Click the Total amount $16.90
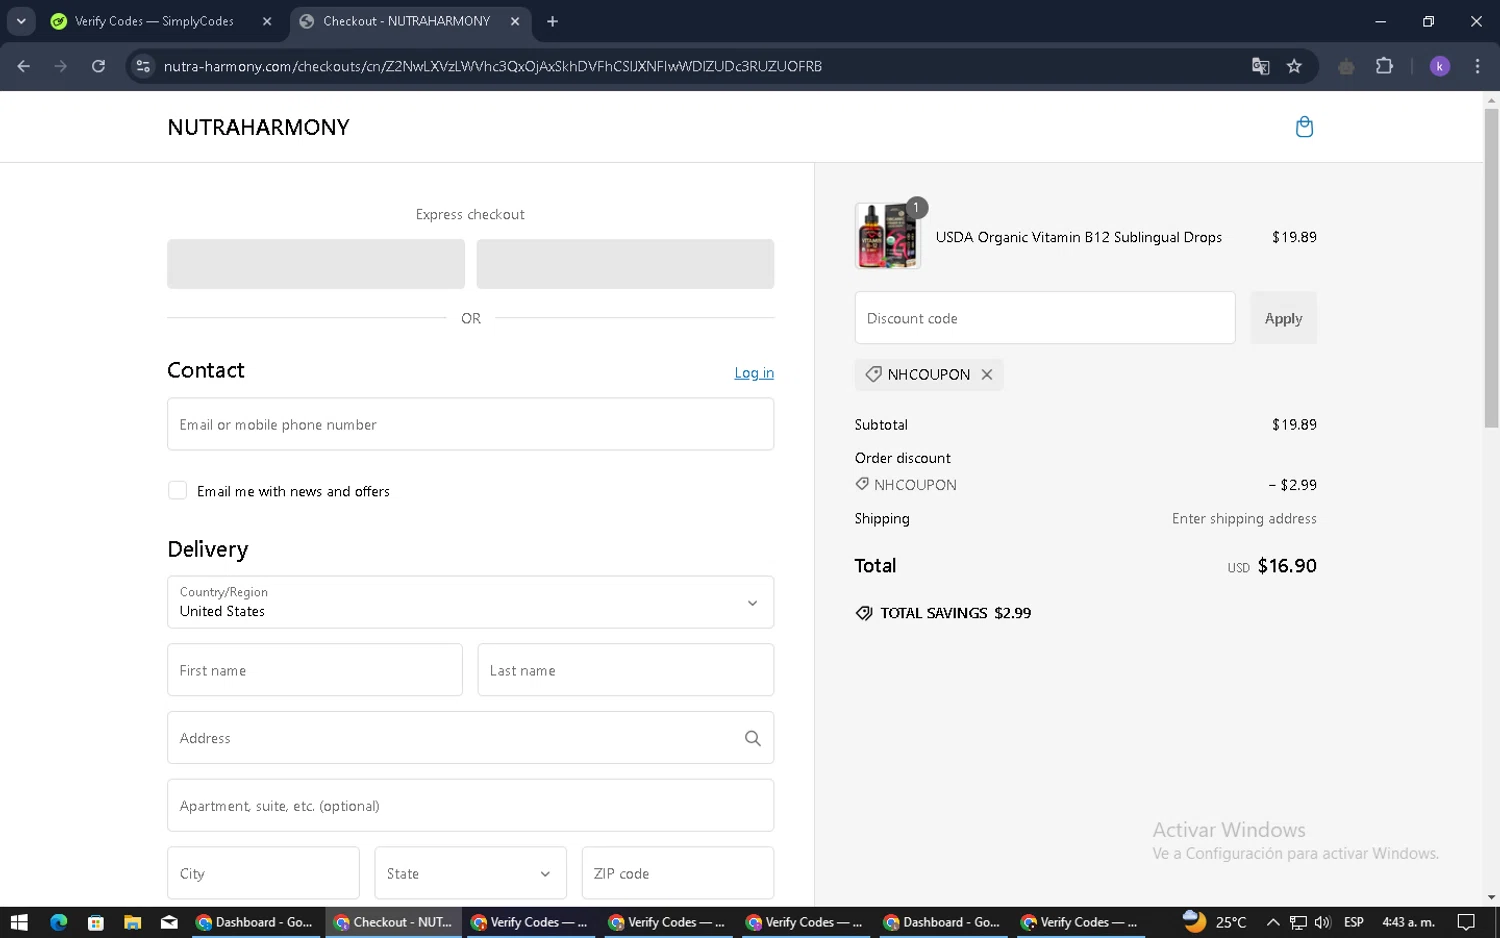The width and height of the screenshot is (1500, 938). pos(1286,566)
